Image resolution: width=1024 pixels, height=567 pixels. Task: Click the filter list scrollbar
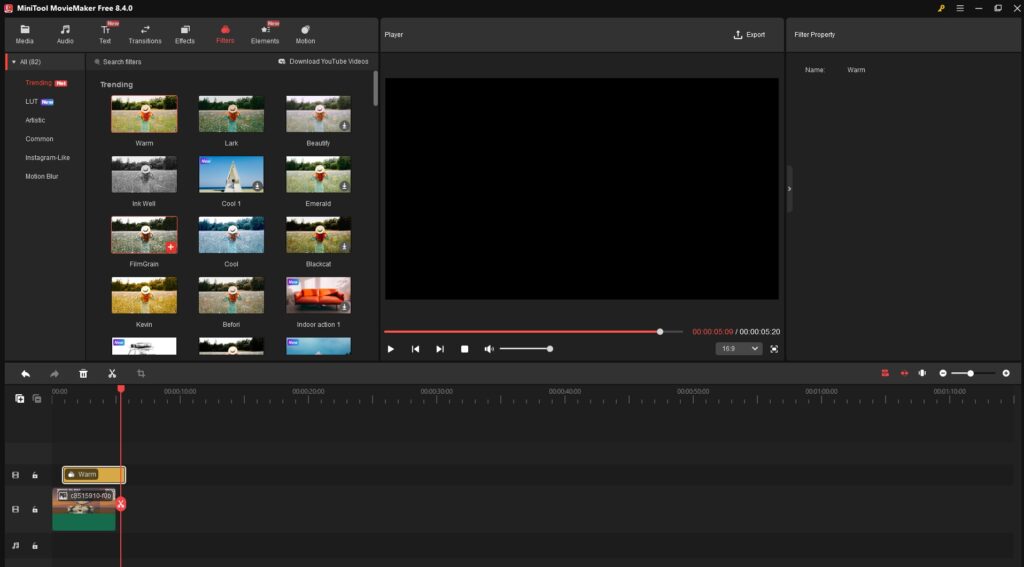(x=376, y=88)
